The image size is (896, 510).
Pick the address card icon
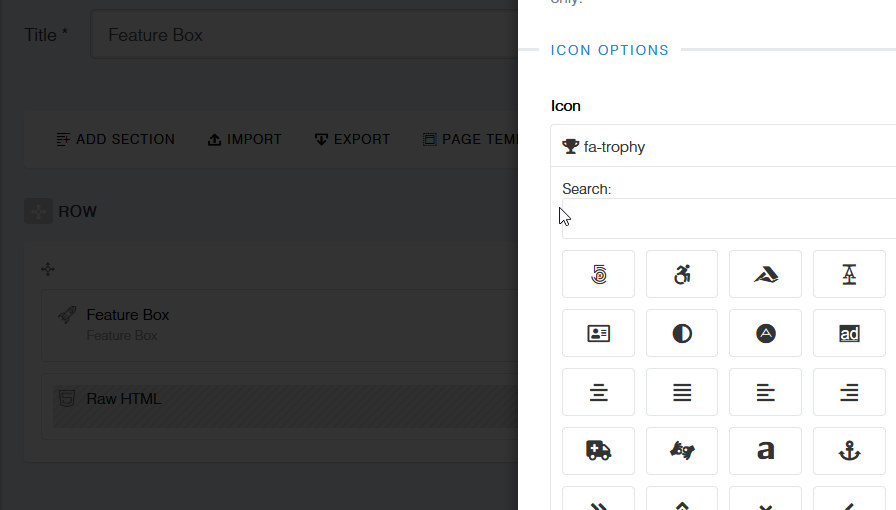click(598, 334)
